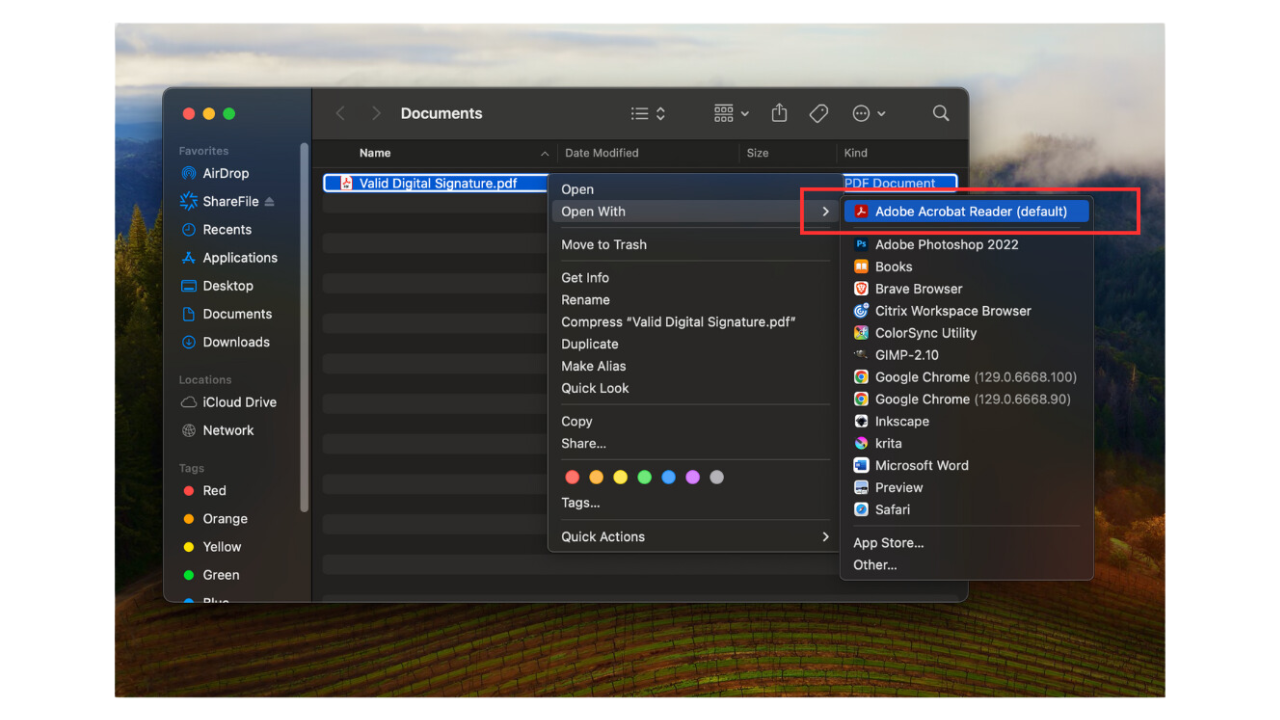1280x720 pixels.
Task: Apply the purple tag color dot
Action: coord(692,477)
